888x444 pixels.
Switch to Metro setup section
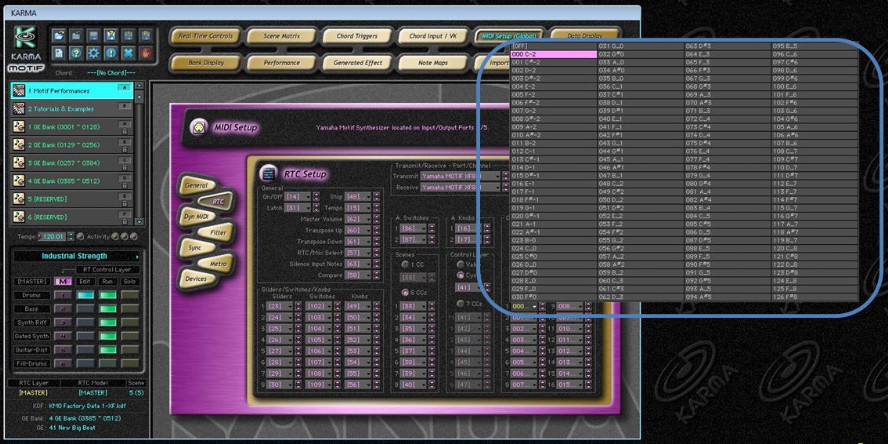216,264
